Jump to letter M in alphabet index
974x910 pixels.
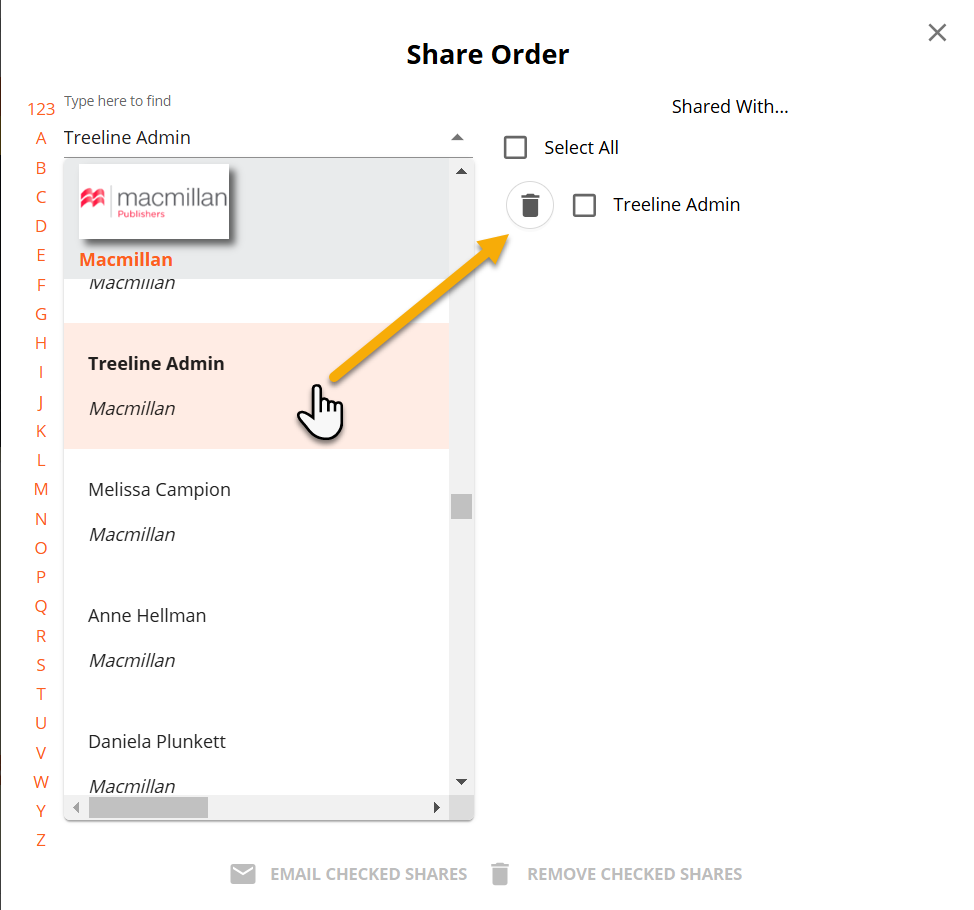pos(41,489)
